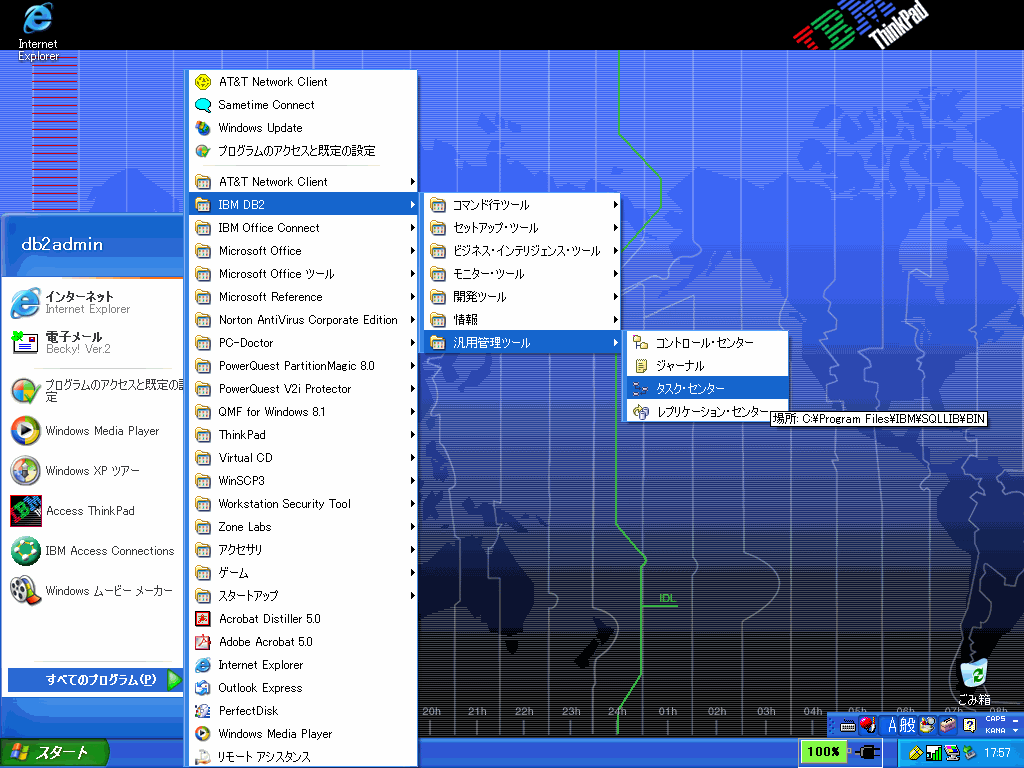Open QMF for Windows 8.1 folder

coord(303,412)
